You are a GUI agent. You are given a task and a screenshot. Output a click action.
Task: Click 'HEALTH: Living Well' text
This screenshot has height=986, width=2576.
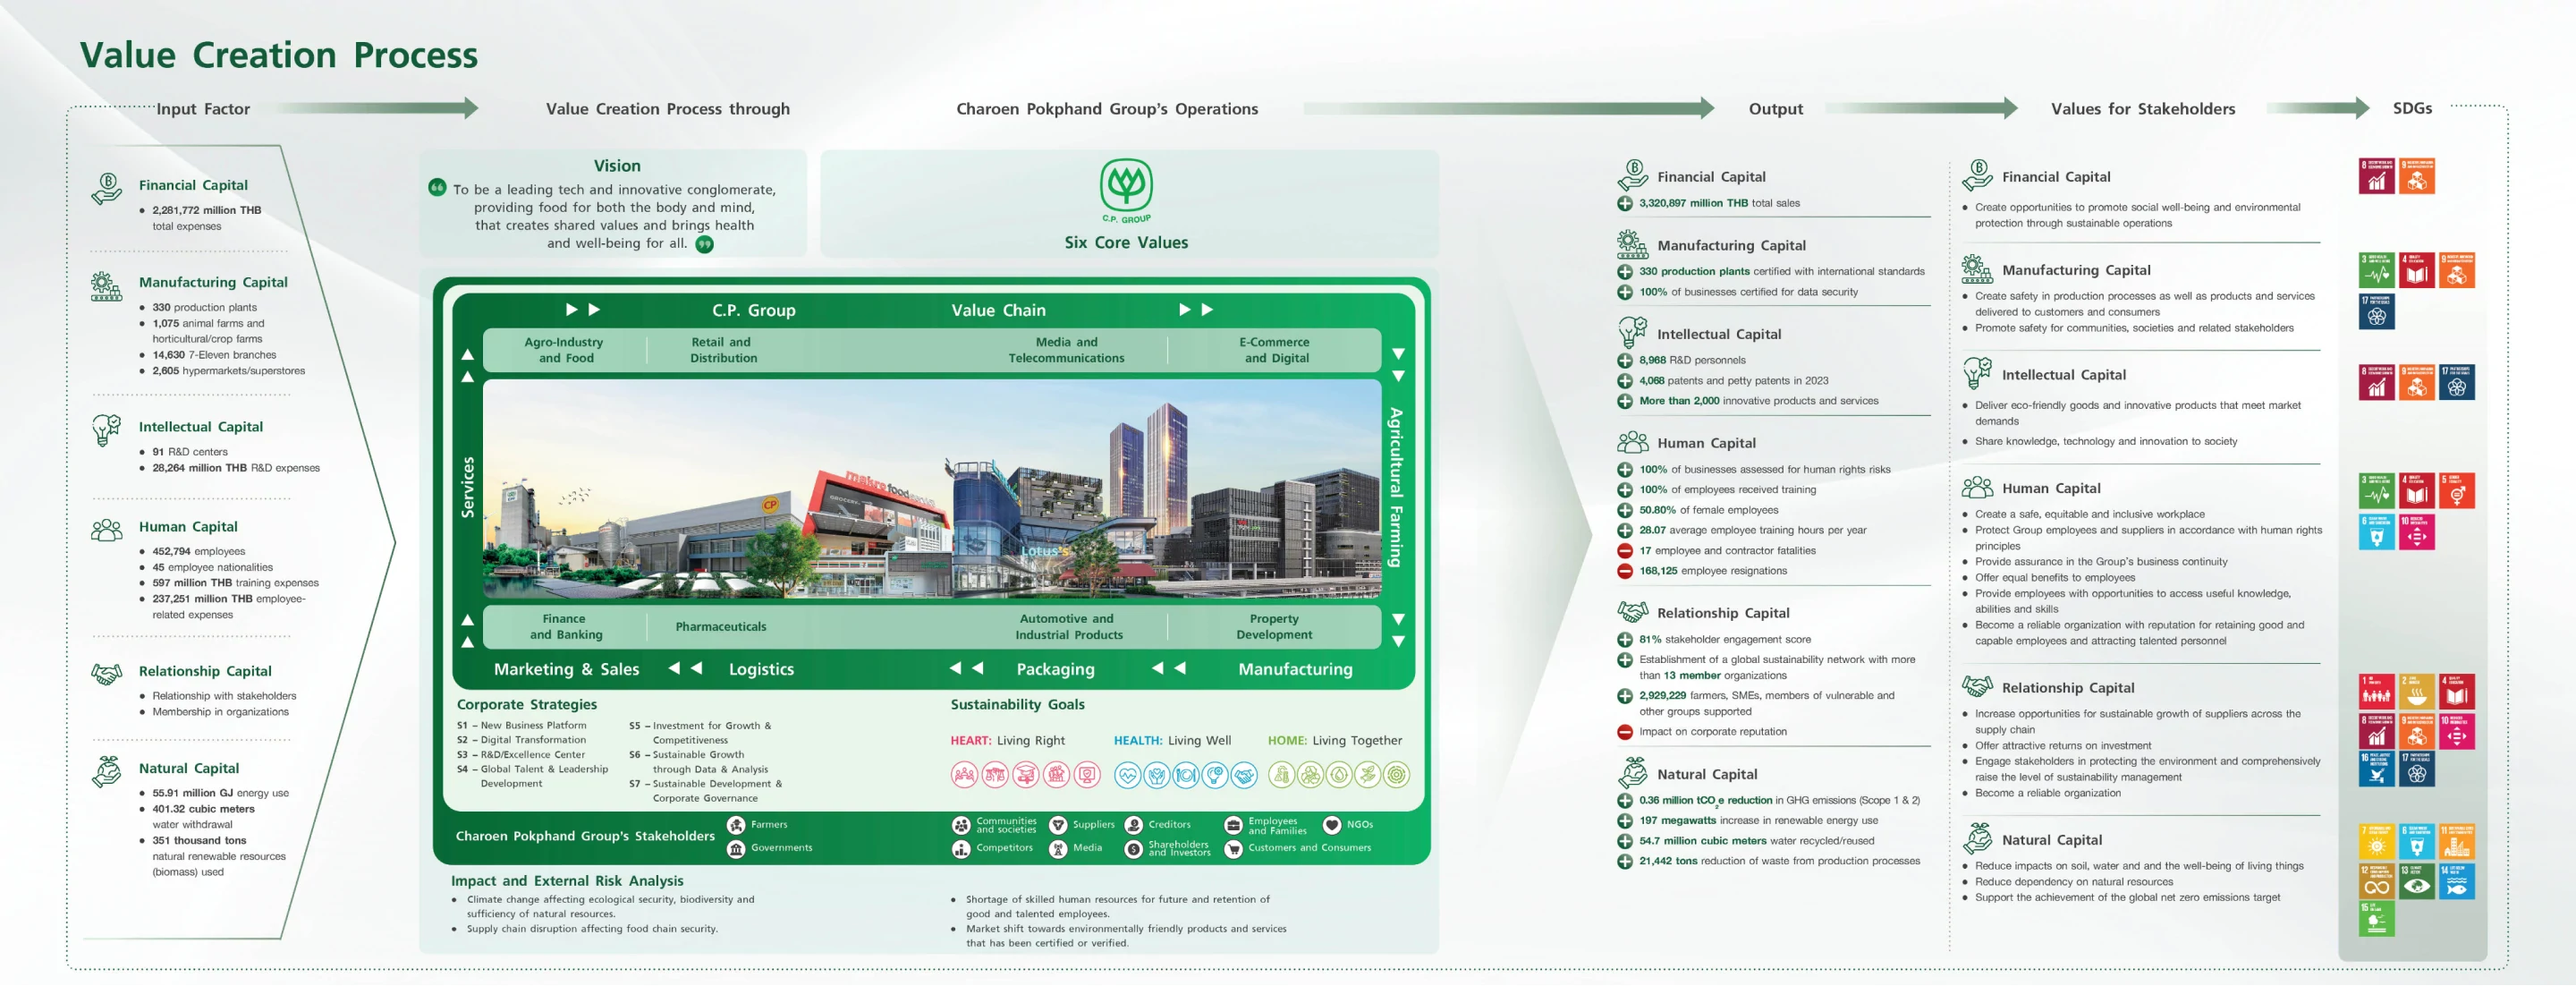[x=1172, y=741]
